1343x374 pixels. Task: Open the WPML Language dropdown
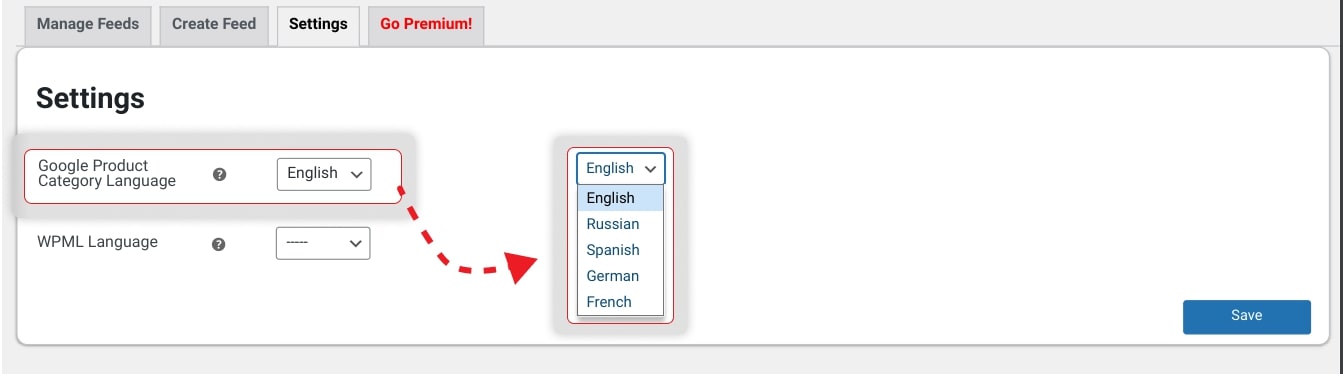point(323,243)
